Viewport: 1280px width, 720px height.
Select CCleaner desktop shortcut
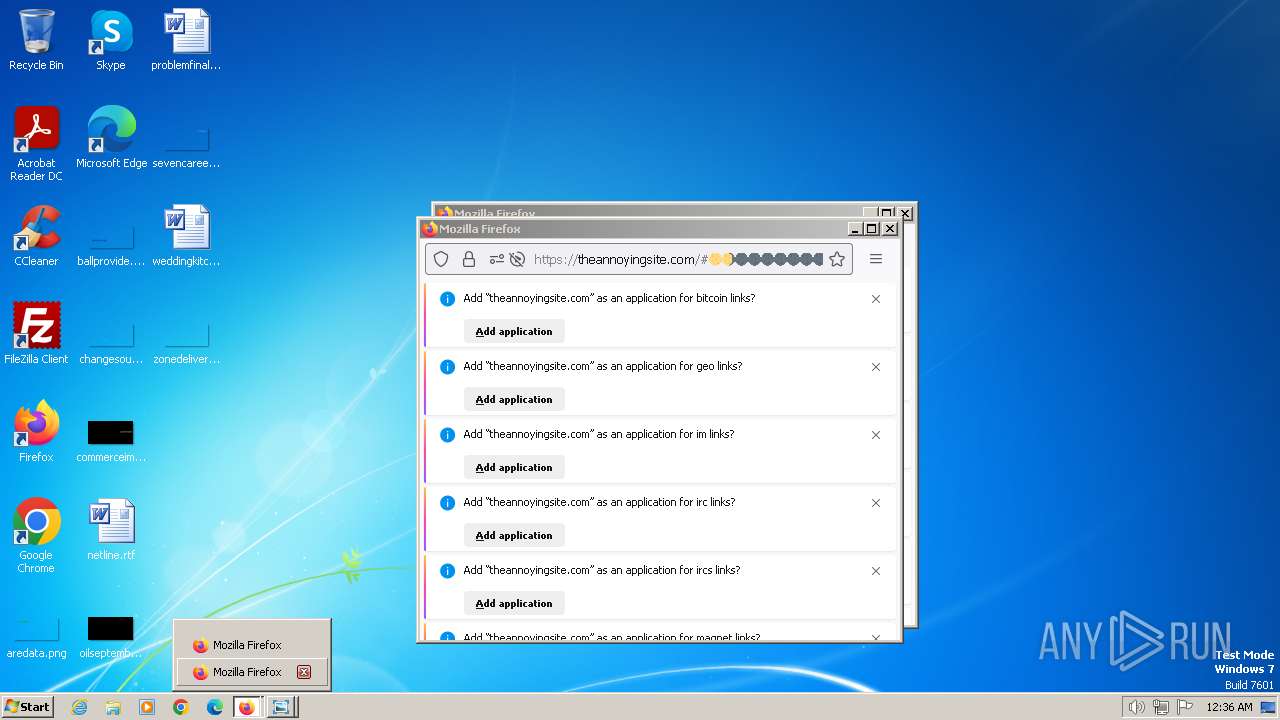point(36,235)
